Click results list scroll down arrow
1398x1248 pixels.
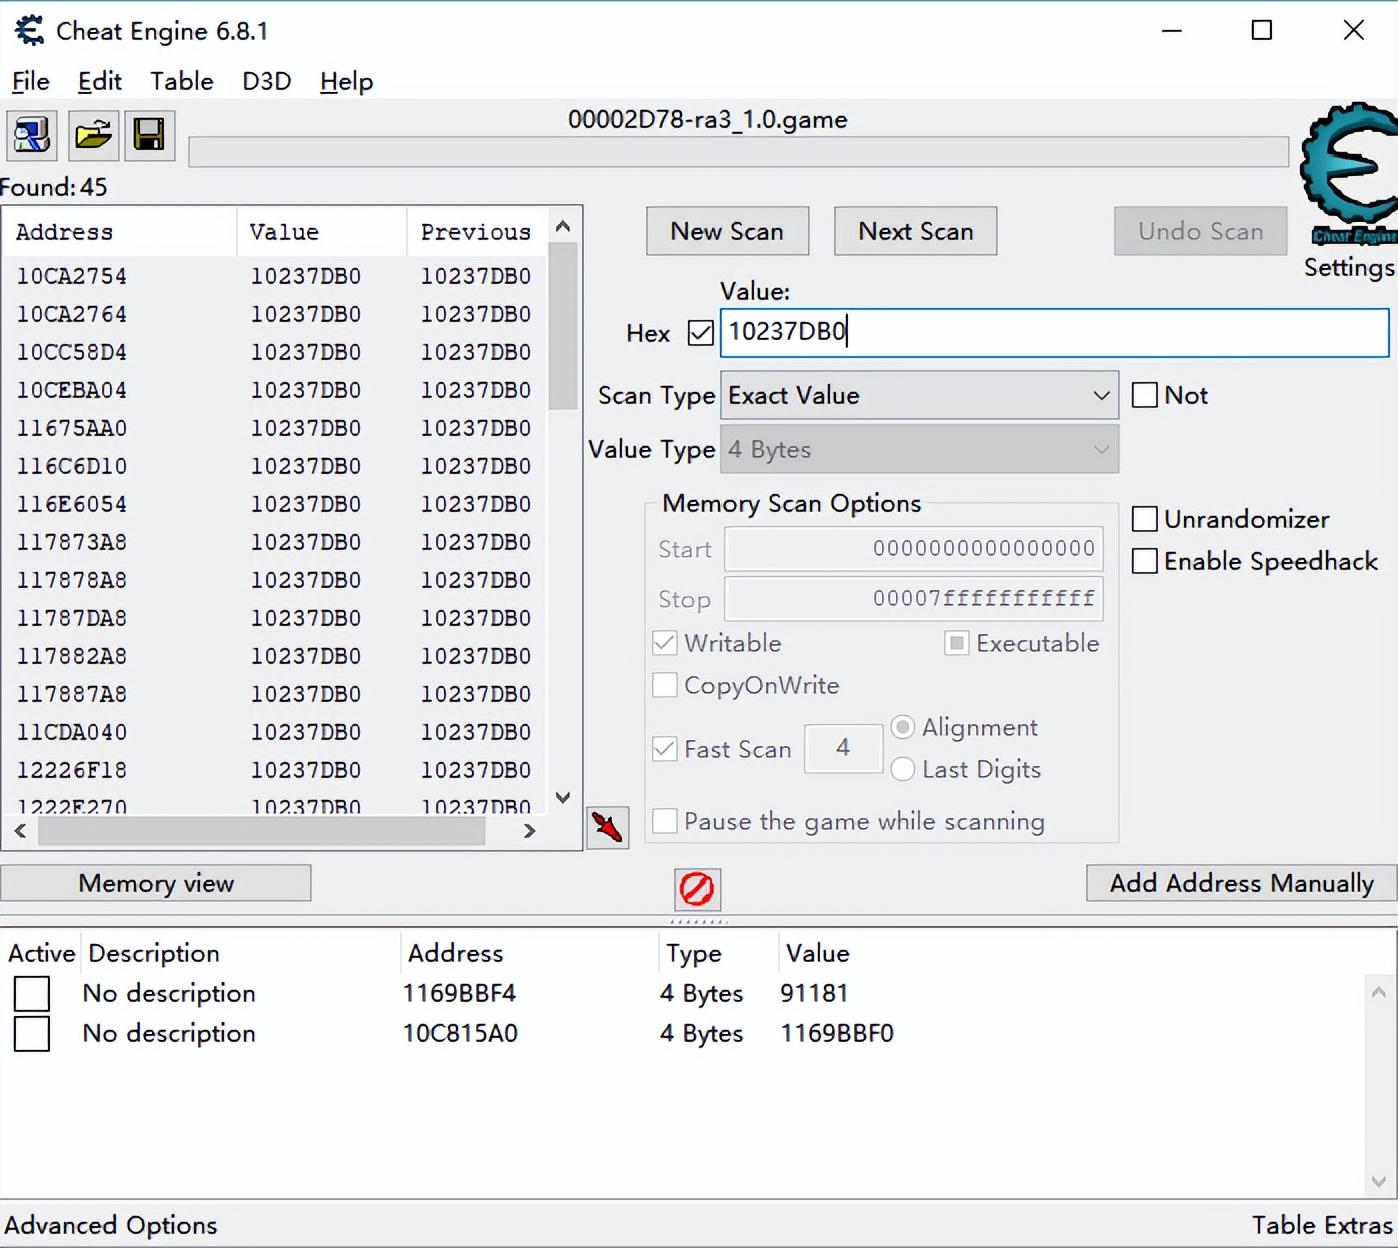pyautogui.click(x=563, y=798)
